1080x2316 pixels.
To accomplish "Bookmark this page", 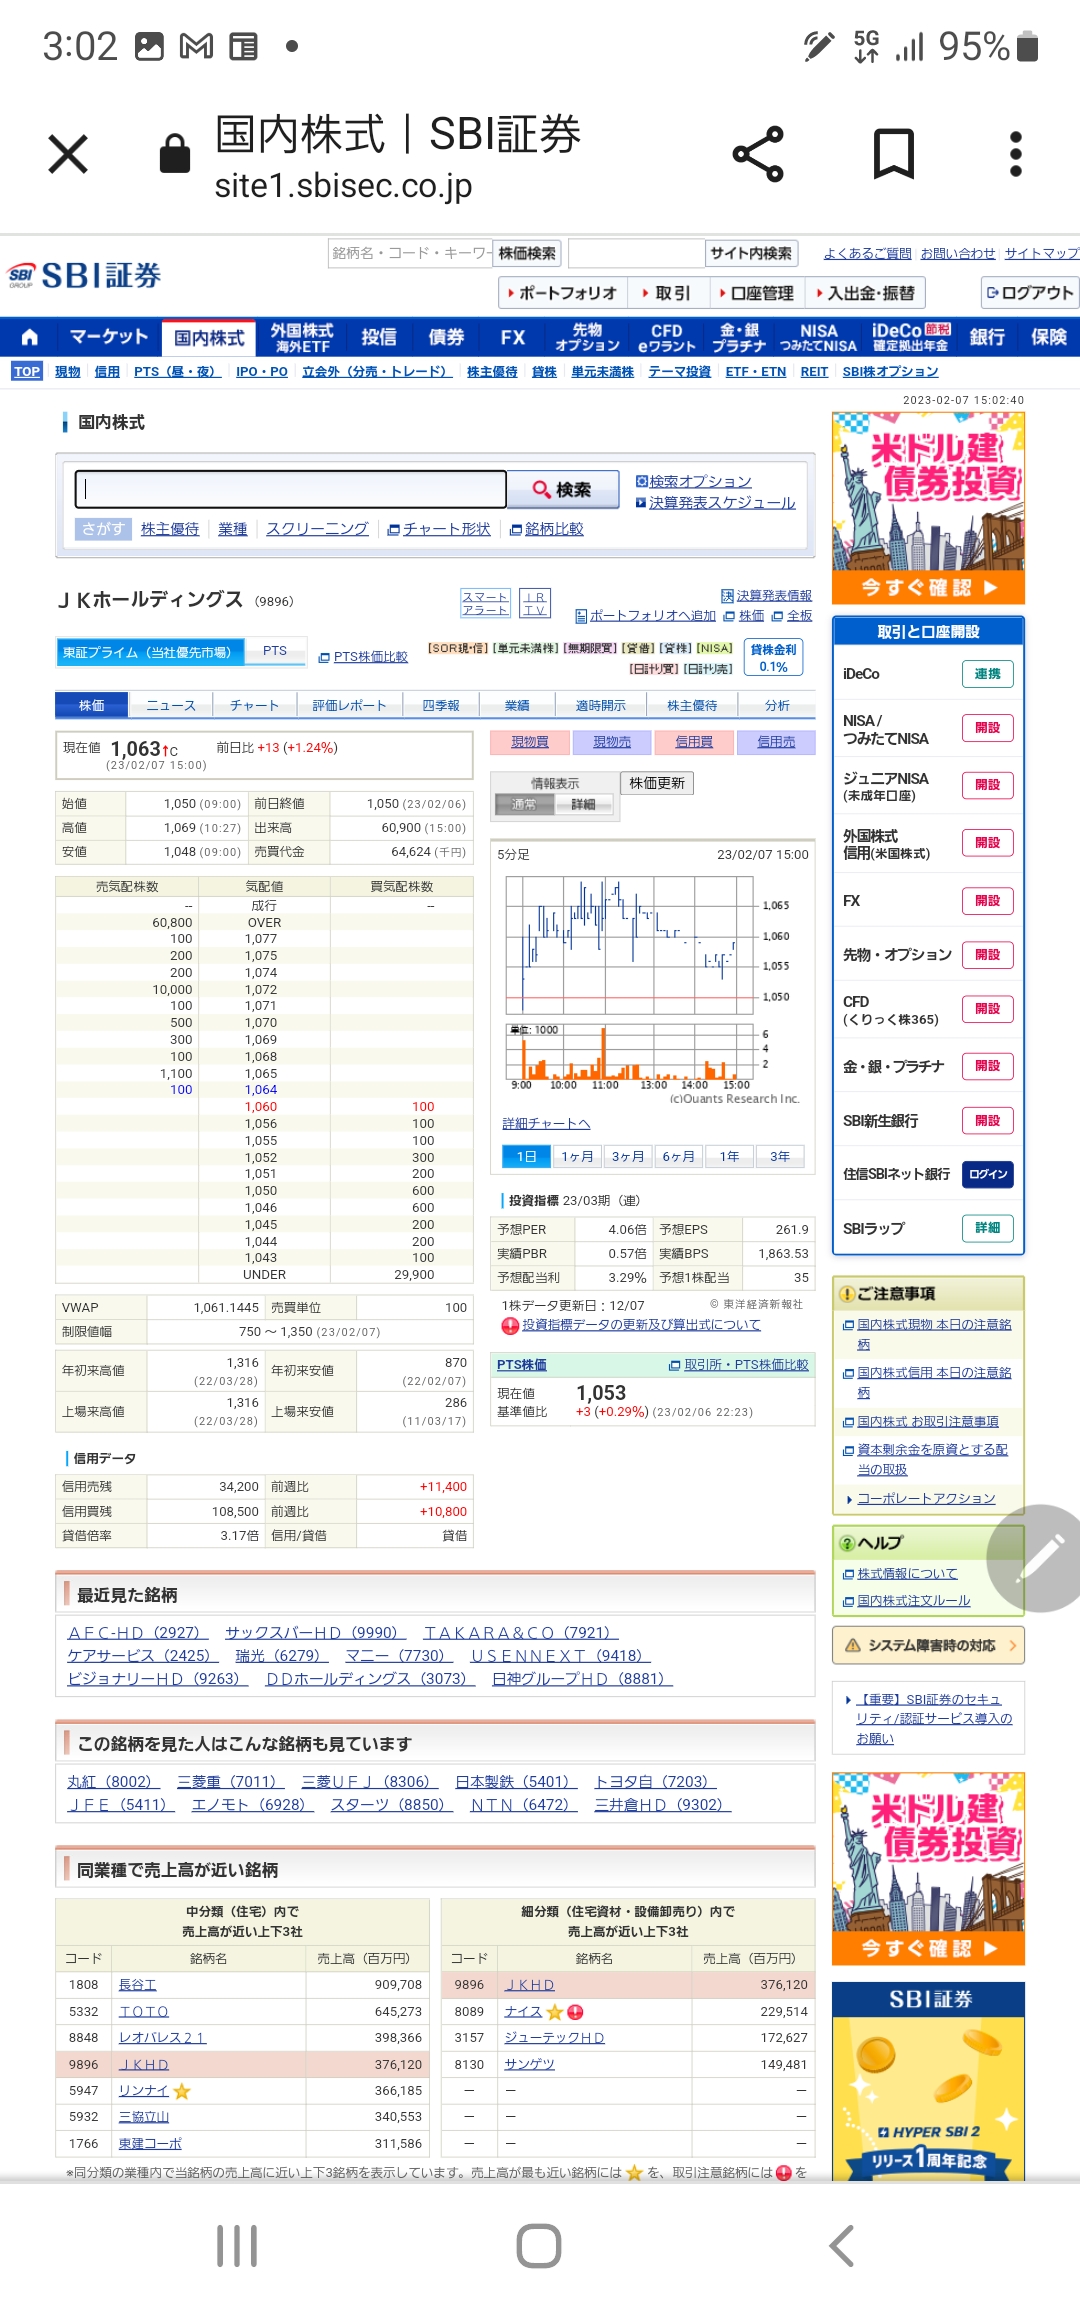I will pyautogui.click(x=894, y=154).
